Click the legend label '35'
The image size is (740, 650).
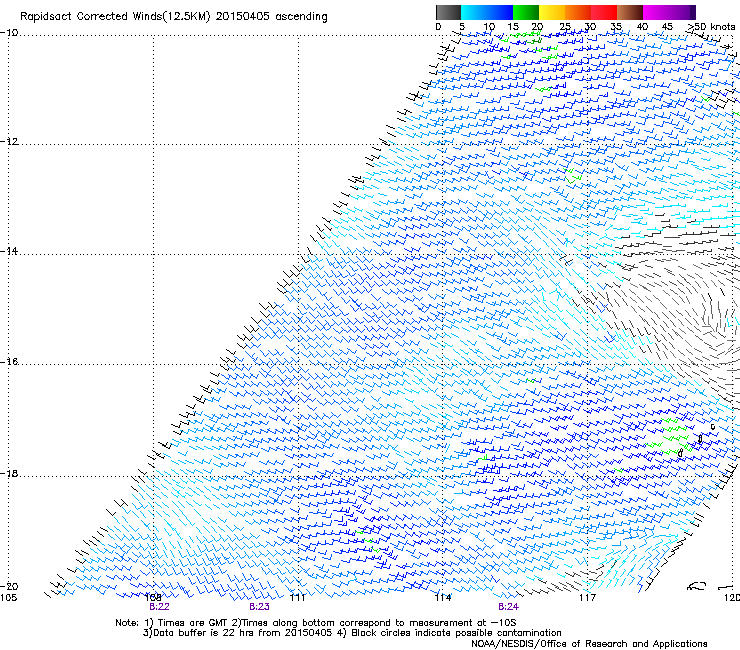(616, 27)
